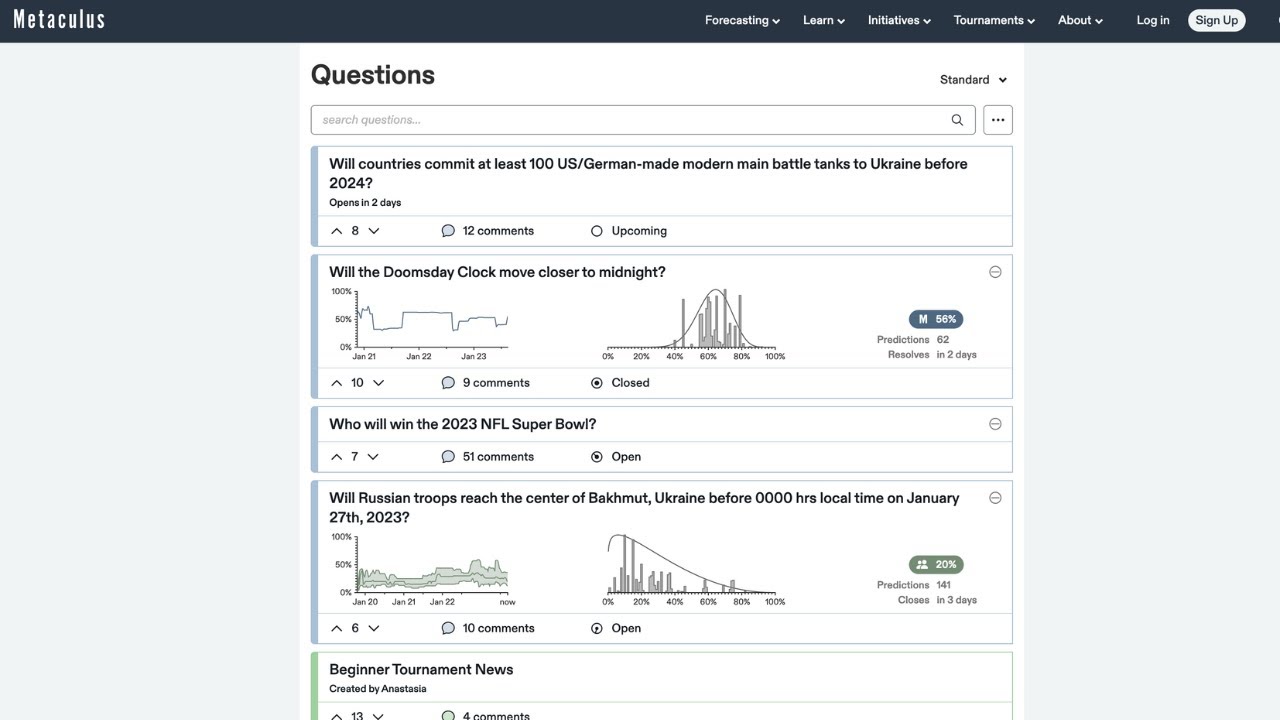This screenshot has height=720, width=1280.
Task: Click 'Opens in 2 days' text
Action: coord(365,203)
